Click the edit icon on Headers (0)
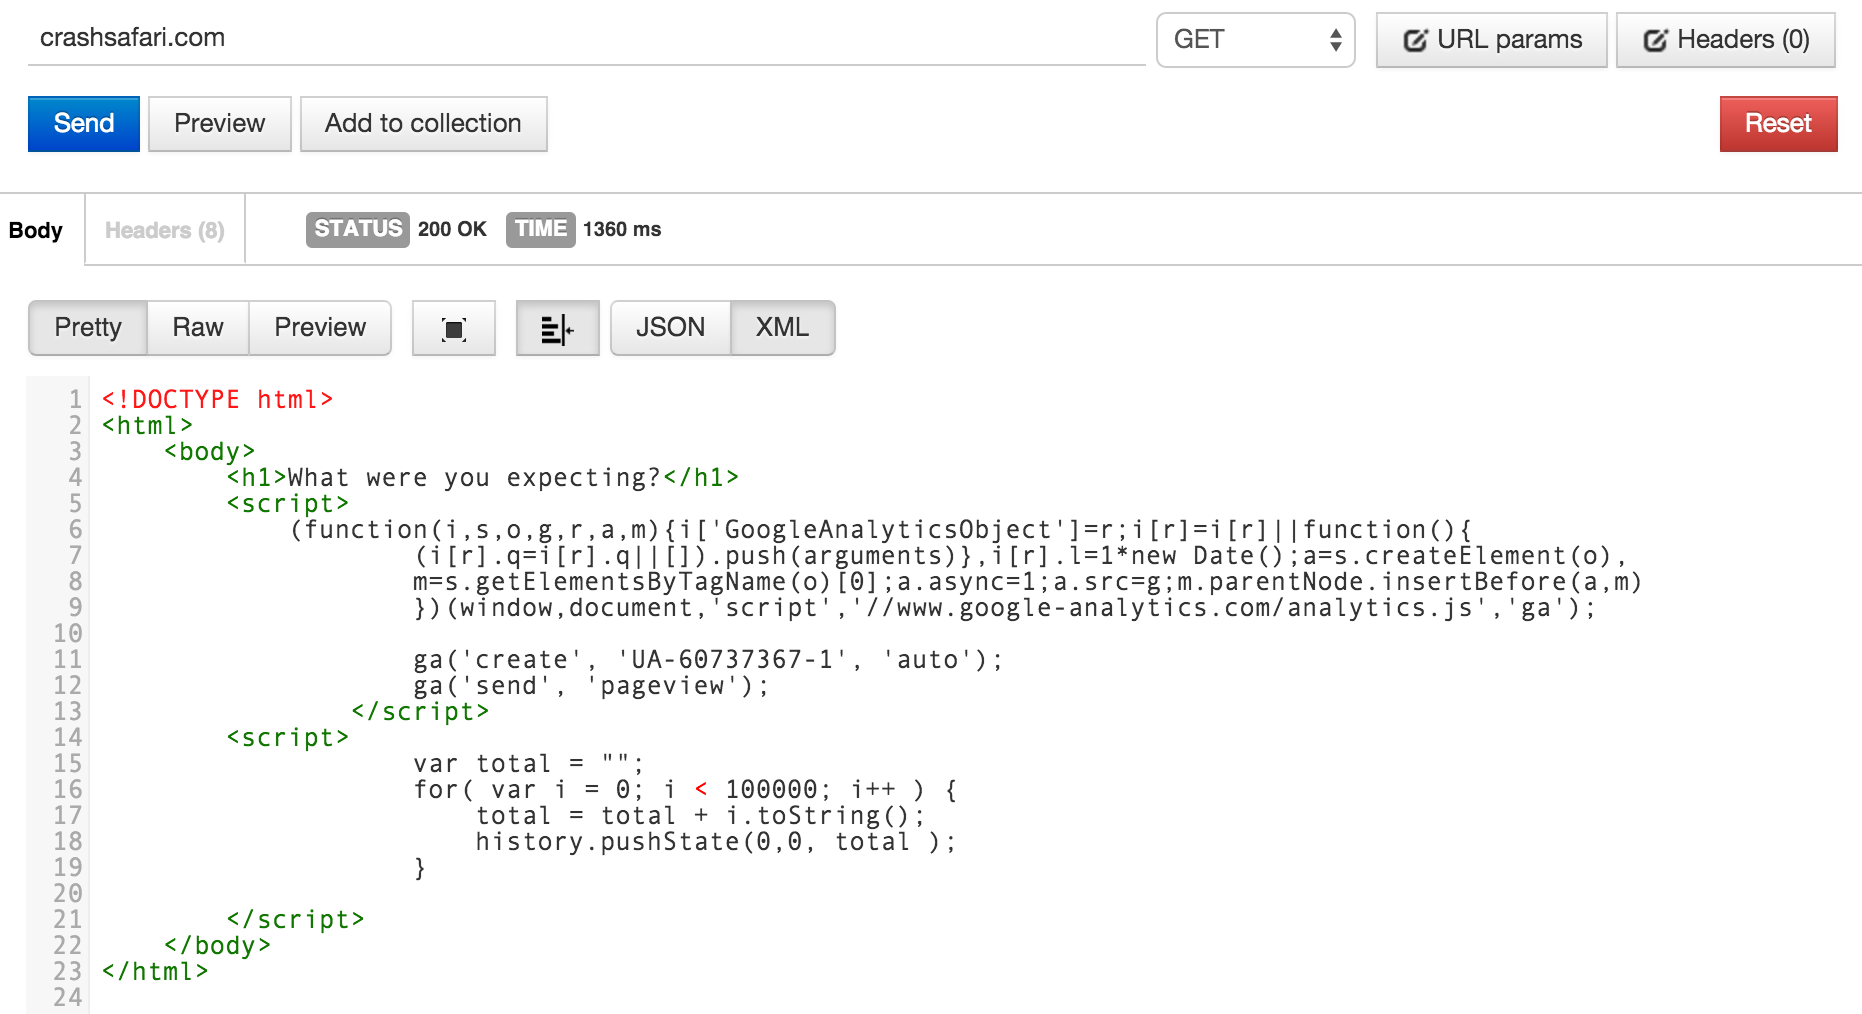This screenshot has width=1862, height=1014. click(x=1655, y=40)
